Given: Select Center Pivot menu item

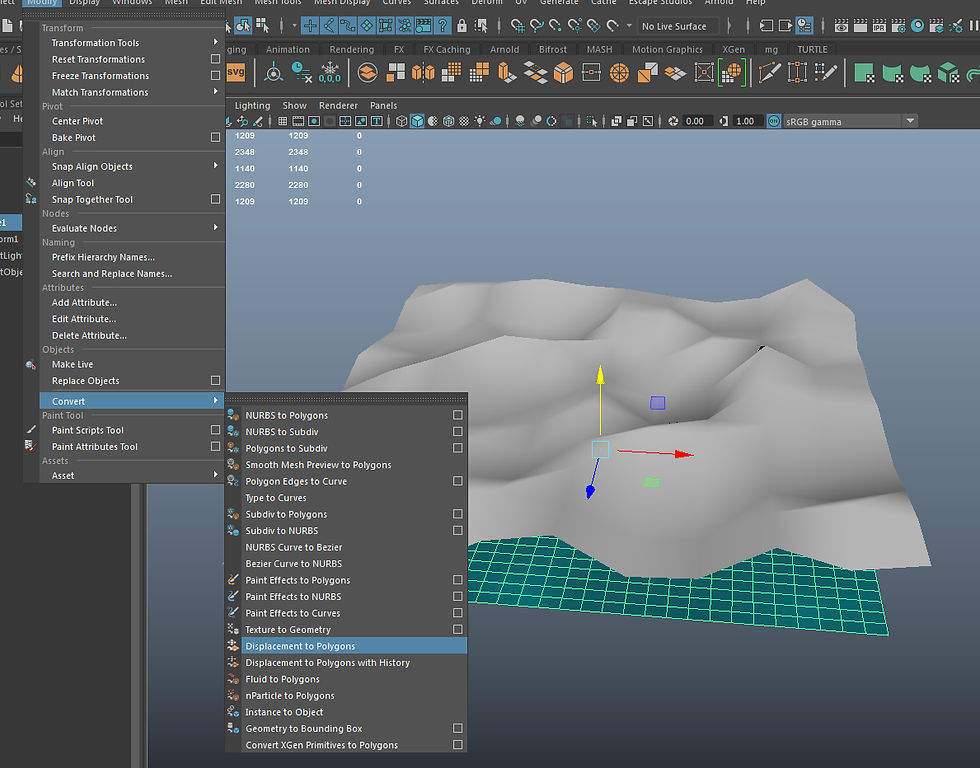Looking at the screenshot, I should tap(132, 121).
